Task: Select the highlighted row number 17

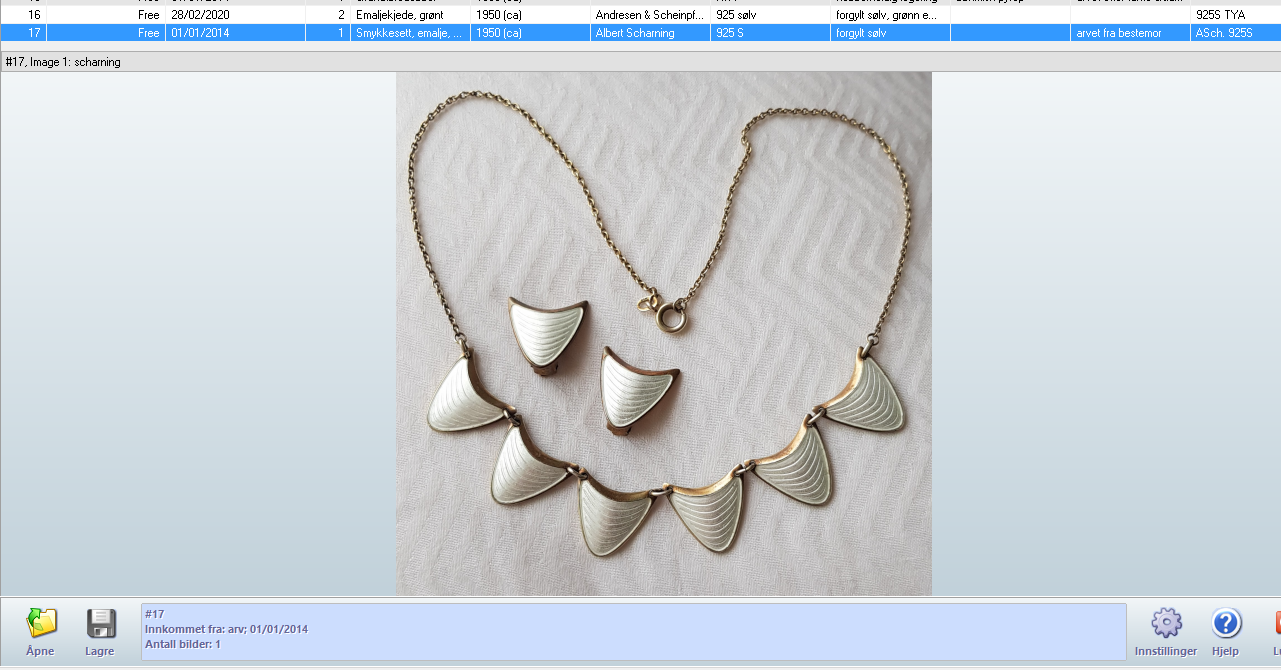Action: (x=34, y=33)
